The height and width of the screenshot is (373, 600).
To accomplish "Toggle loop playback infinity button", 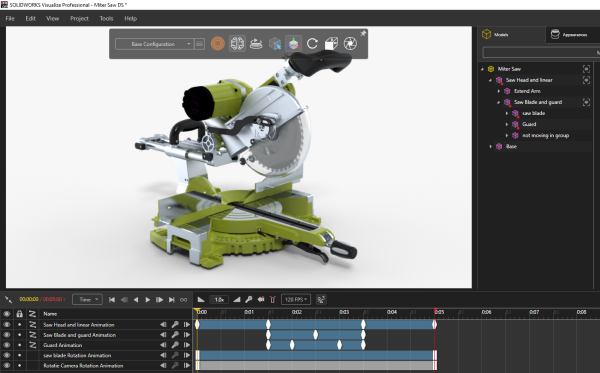I will click(184, 300).
